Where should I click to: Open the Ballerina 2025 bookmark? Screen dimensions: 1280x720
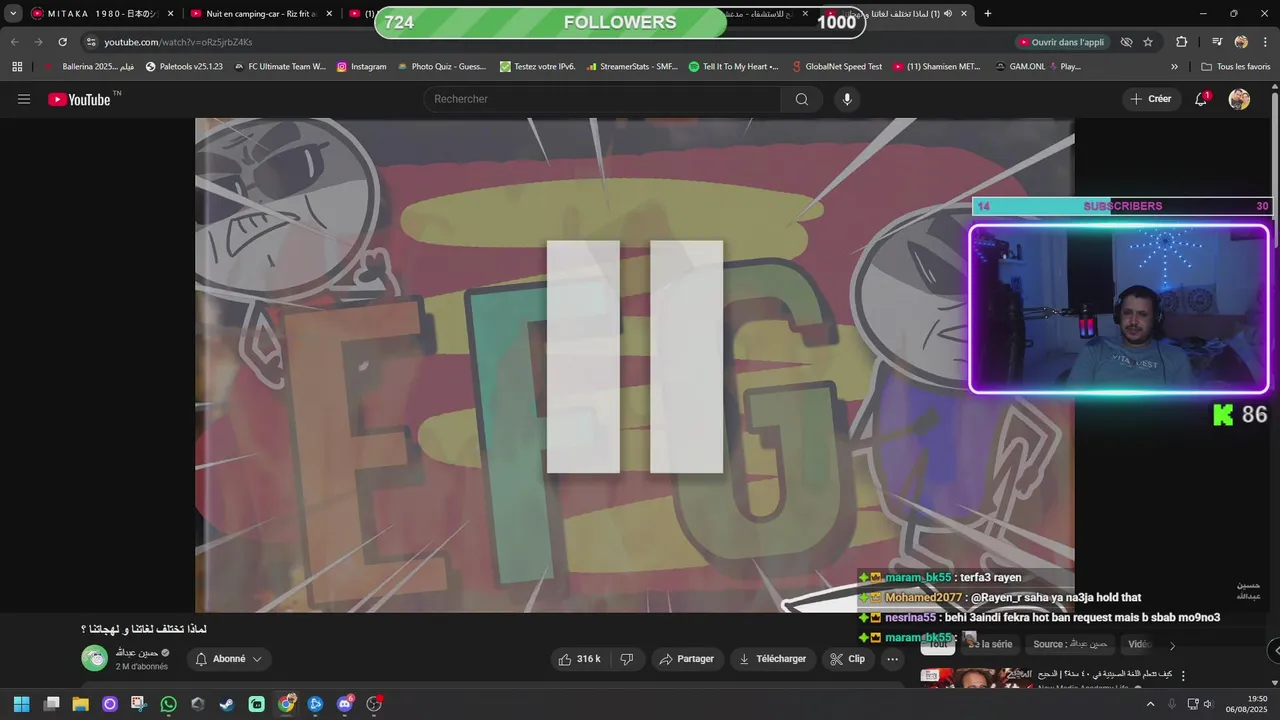(x=89, y=67)
